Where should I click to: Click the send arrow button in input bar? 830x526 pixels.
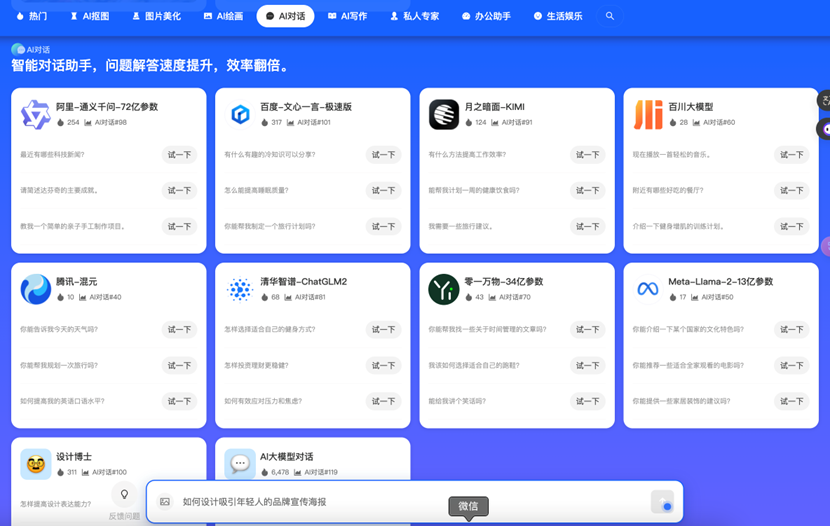(x=662, y=502)
